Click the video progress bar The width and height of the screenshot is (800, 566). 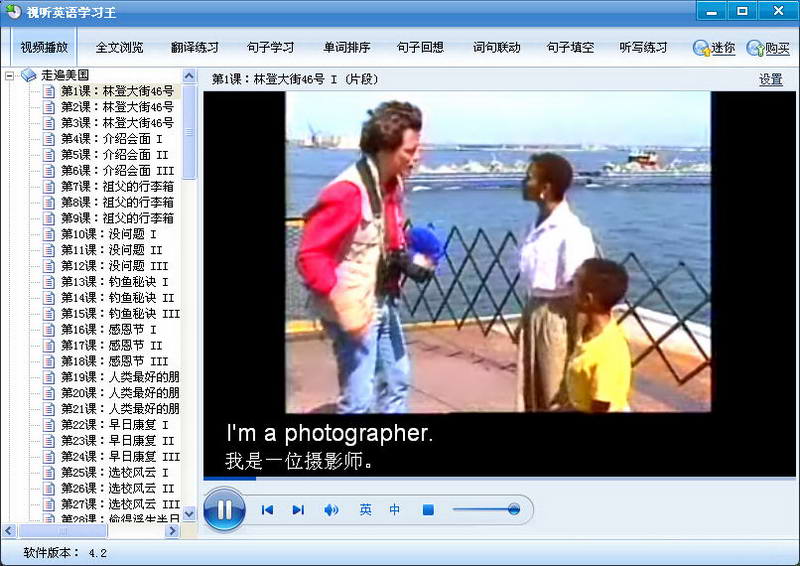click(499, 478)
